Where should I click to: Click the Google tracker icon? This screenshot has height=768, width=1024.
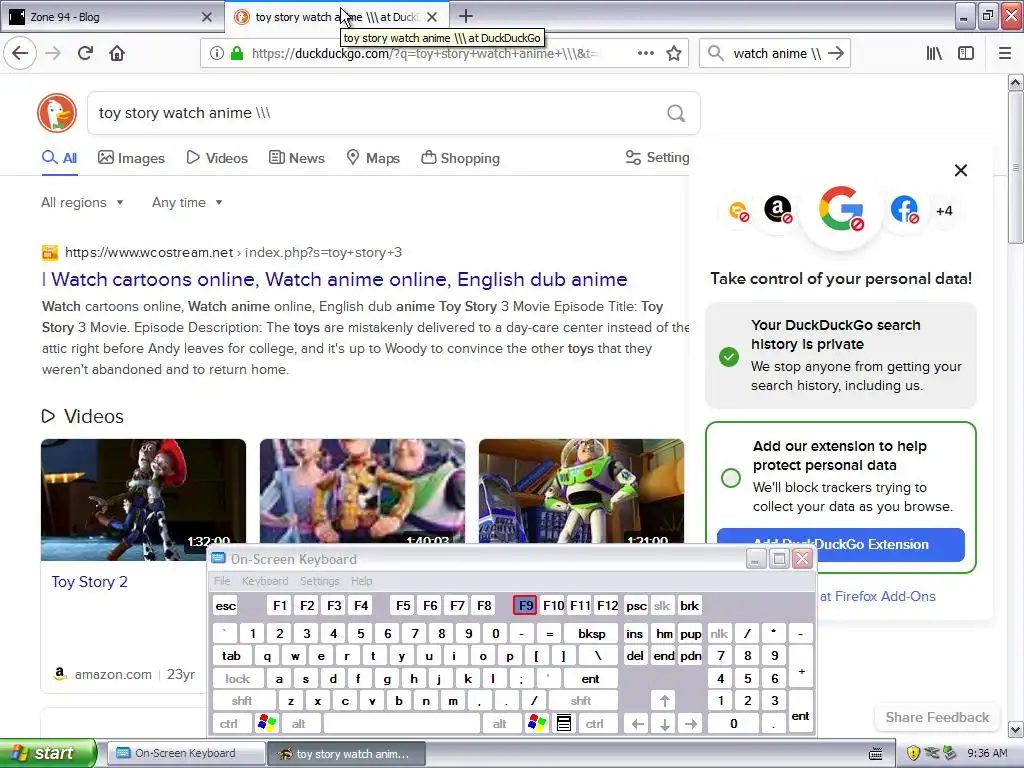841,210
